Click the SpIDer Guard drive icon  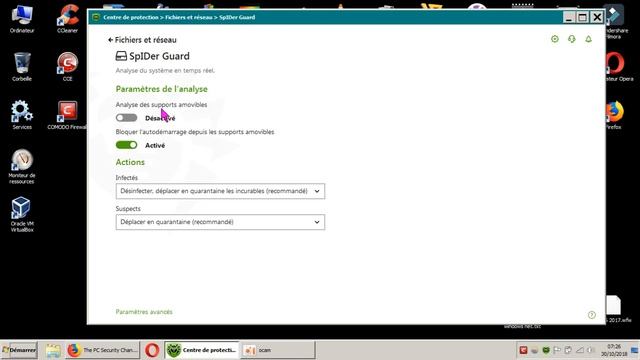tap(121, 56)
